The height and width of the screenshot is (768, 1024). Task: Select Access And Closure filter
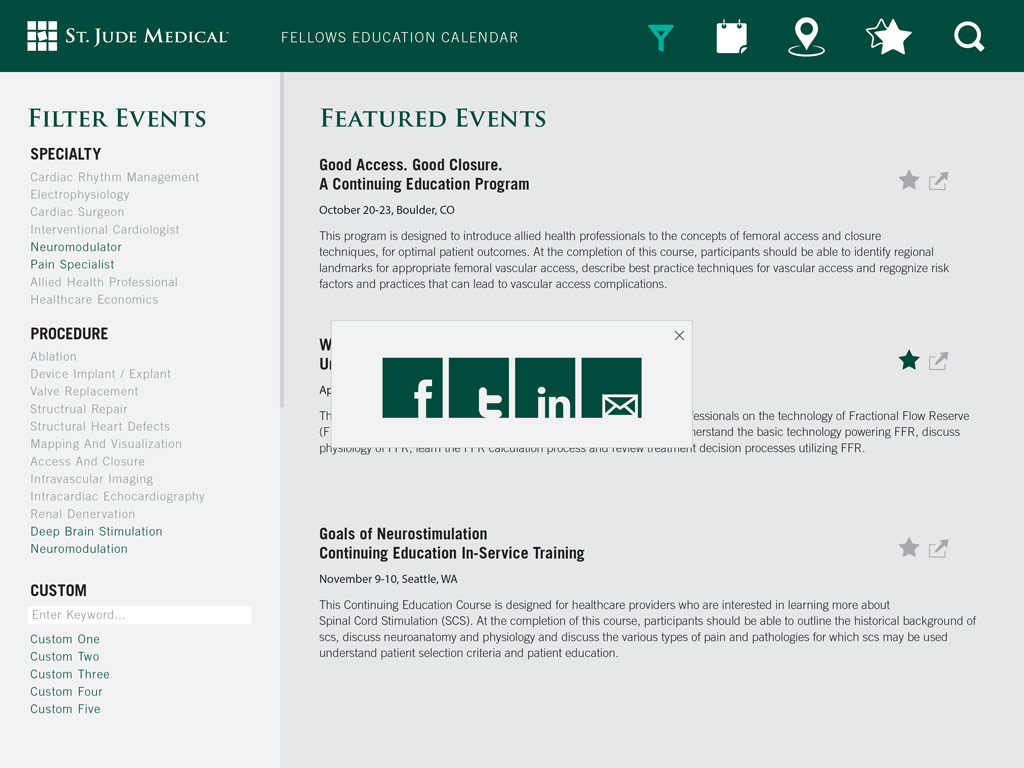coord(88,462)
